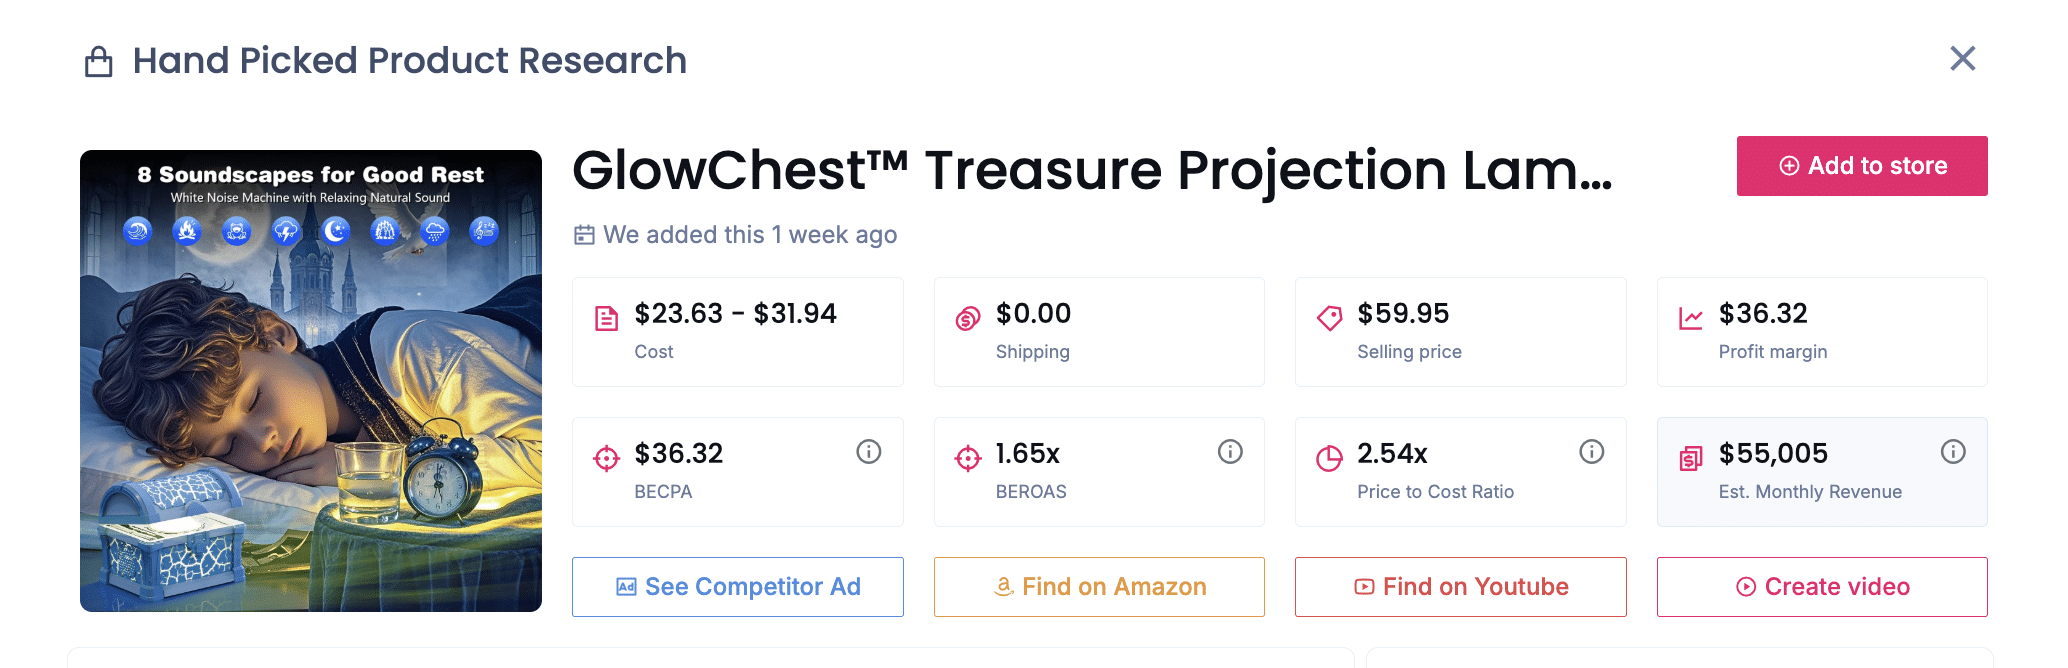The height and width of the screenshot is (668, 2068).
Task: Open Find on Youtube
Action: tap(1461, 587)
